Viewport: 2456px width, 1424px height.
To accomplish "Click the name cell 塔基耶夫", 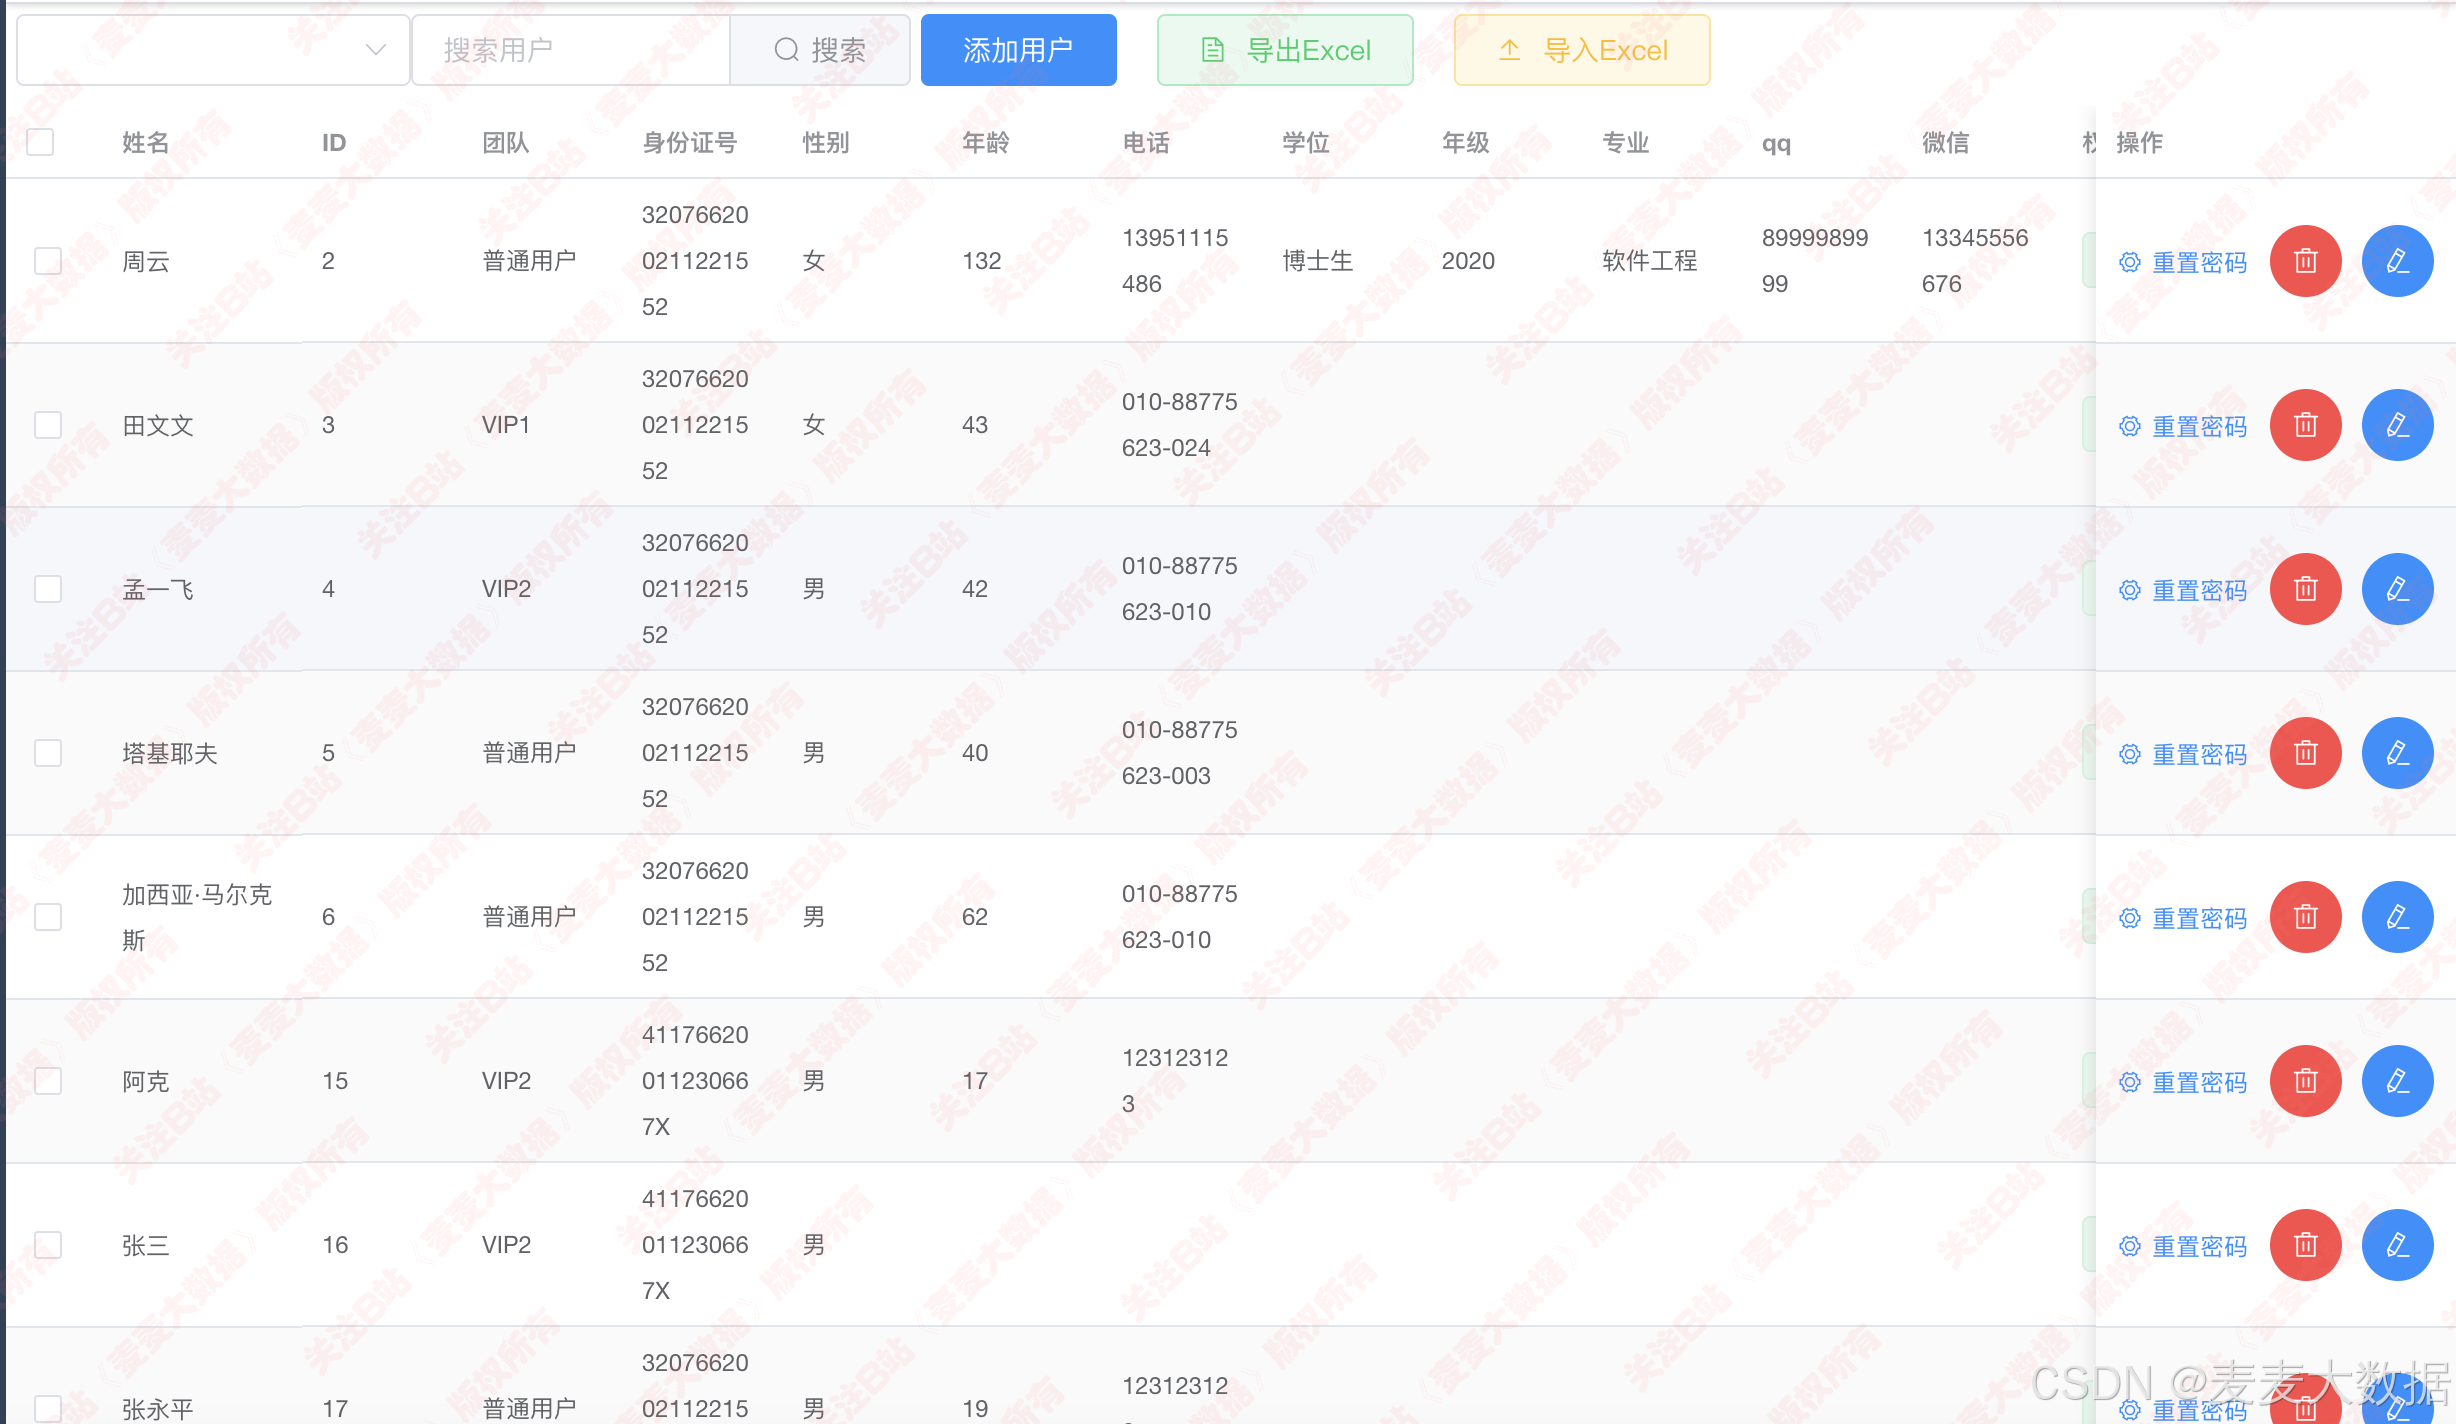I will [170, 754].
